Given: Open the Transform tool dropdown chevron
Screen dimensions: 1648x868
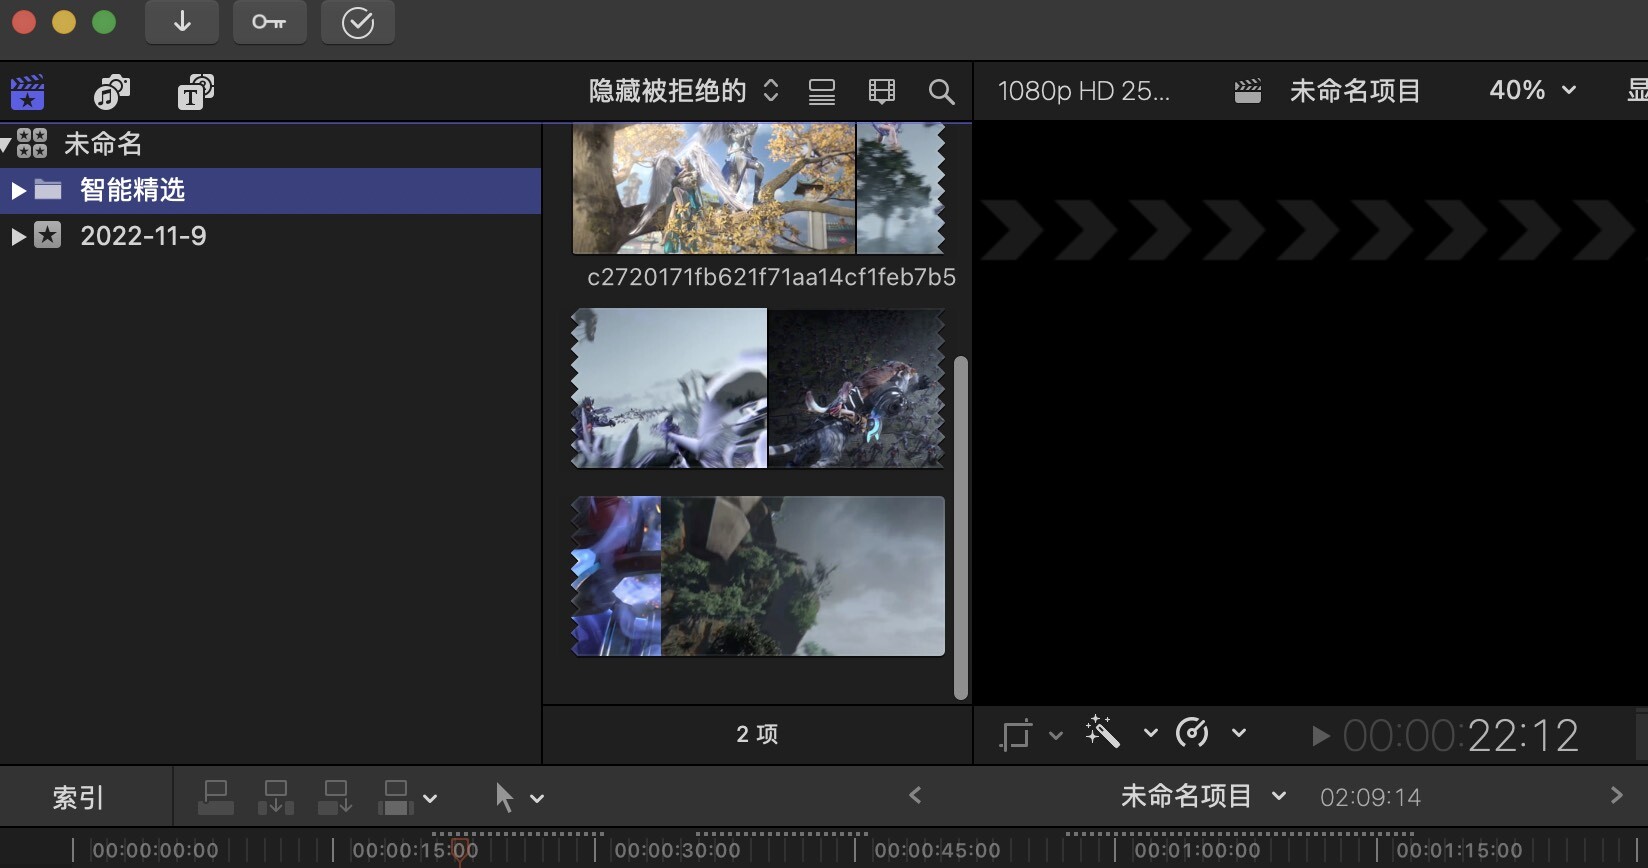Looking at the screenshot, I should click(x=1056, y=735).
